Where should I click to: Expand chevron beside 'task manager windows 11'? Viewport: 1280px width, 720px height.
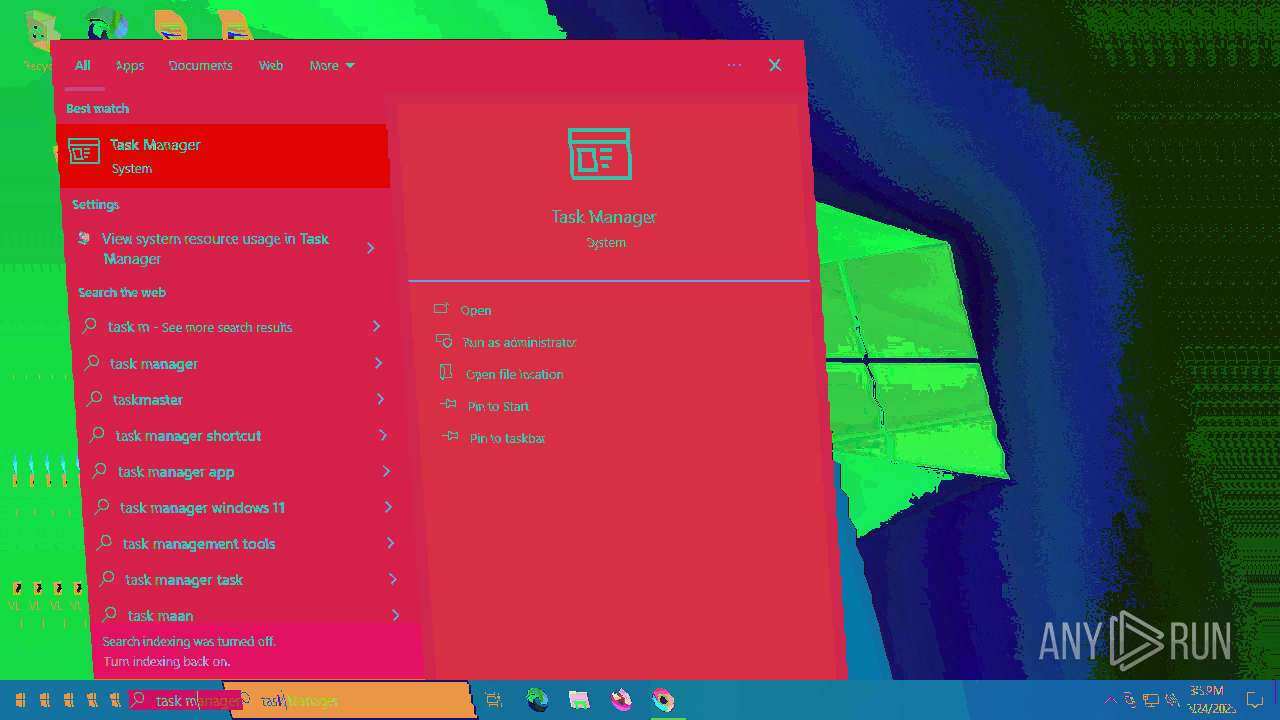pyautogui.click(x=388, y=507)
